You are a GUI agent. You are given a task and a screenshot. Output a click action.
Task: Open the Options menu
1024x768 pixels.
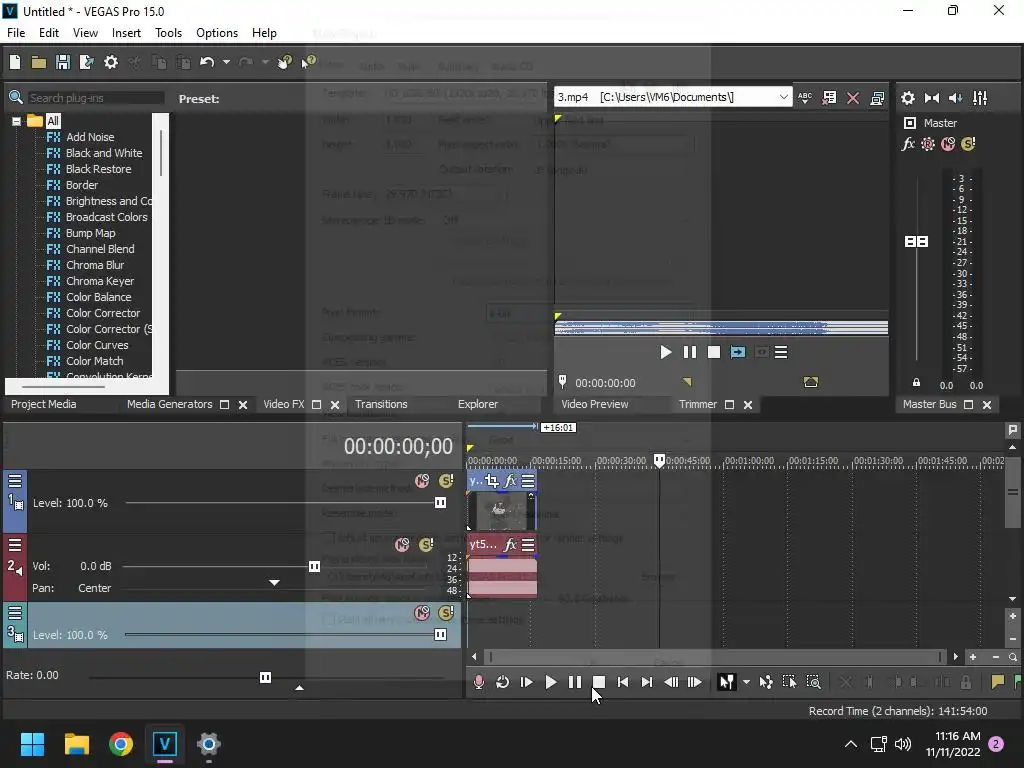click(x=217, y=33)
